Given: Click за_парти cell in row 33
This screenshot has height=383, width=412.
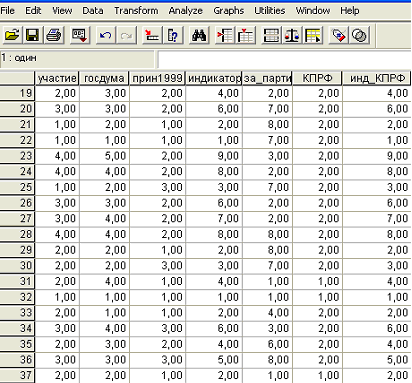Looking at the screenshot, I should click(x=267, y=312).
